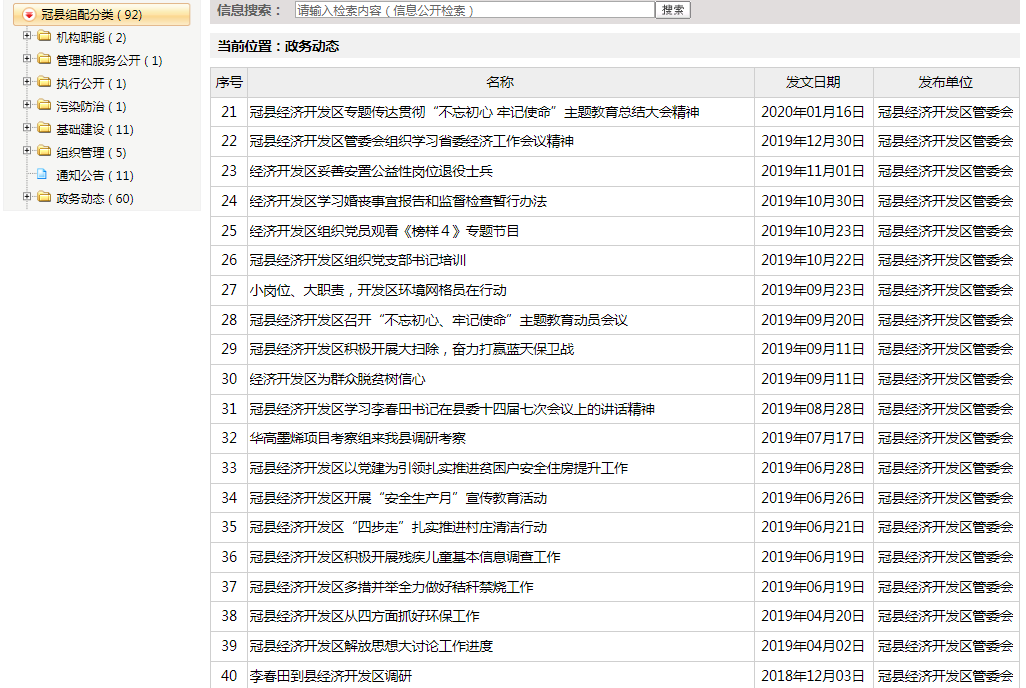The height and width of the screenshot is (688, 1026).
Task: Click the 冠县组配分类 (92) header
Action: tap(101, 14)
